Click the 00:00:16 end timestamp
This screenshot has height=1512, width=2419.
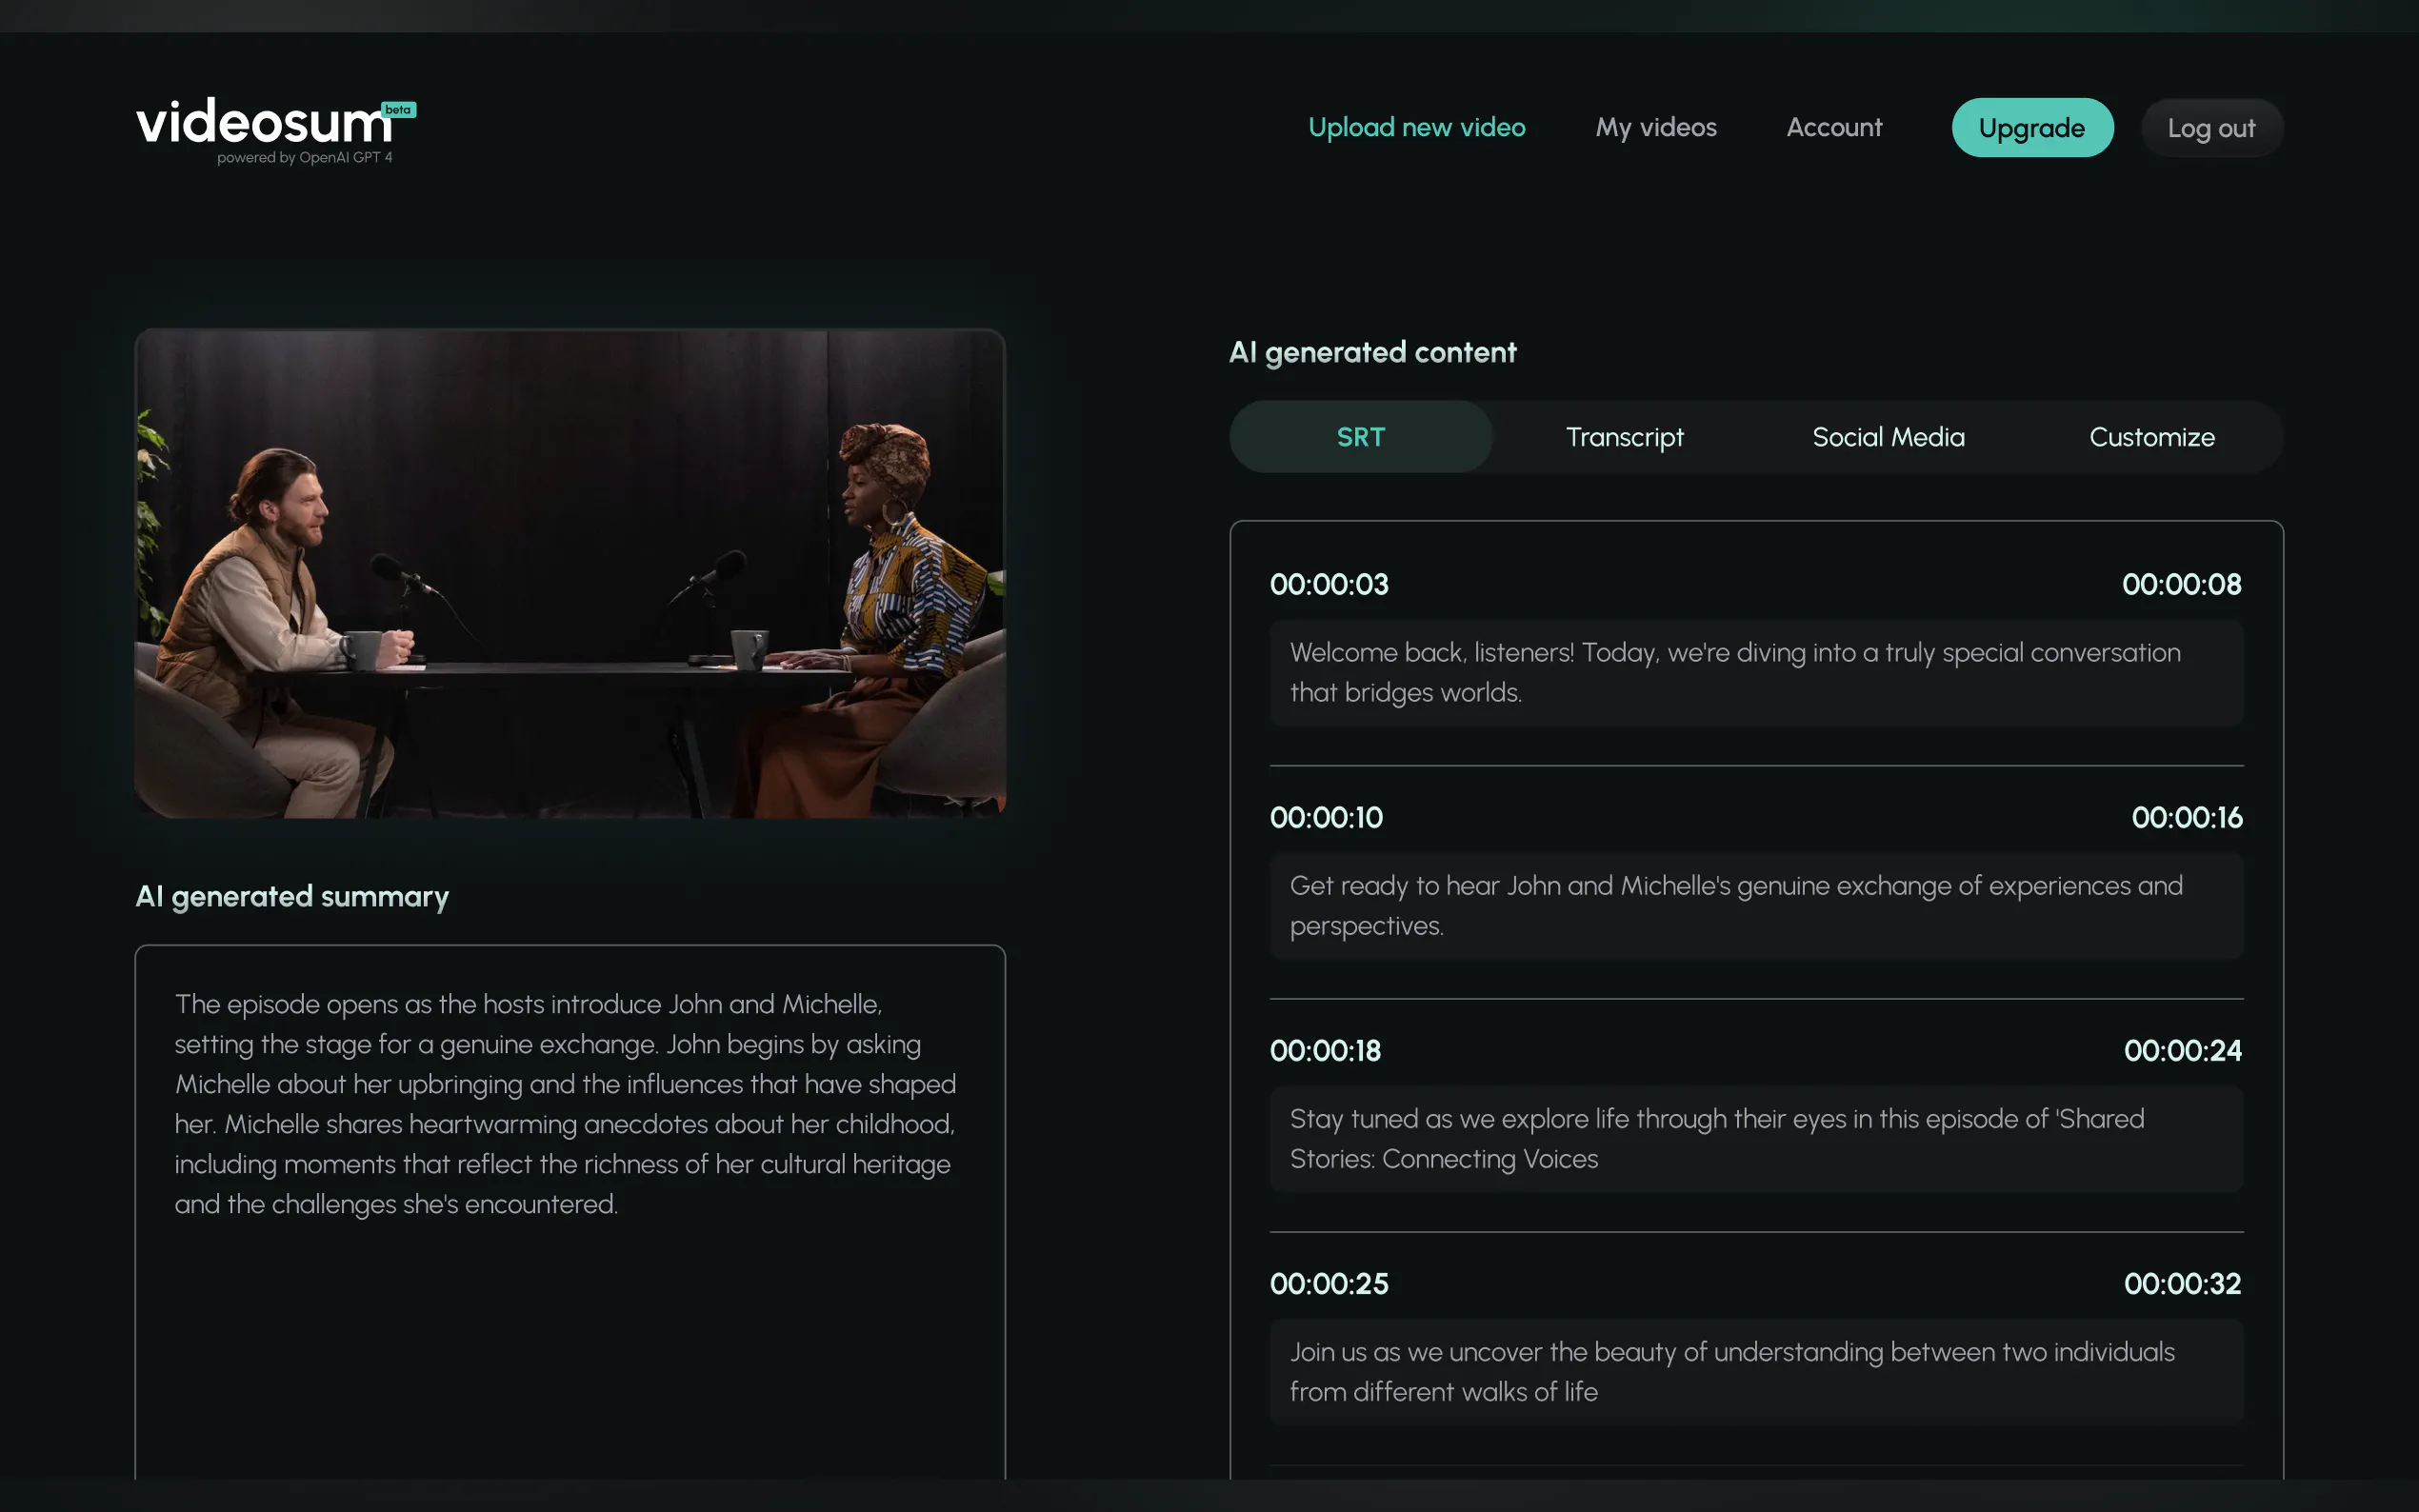[x=2186, y=817]
